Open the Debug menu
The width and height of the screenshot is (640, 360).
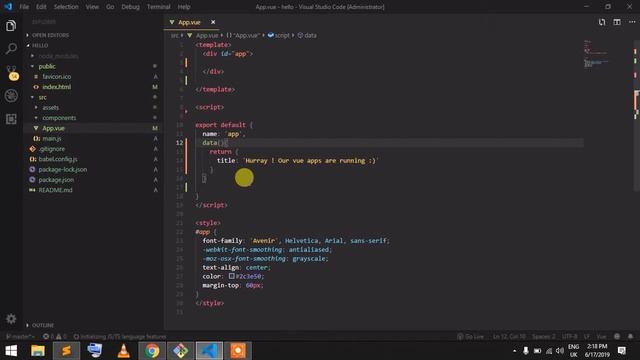point(130,7)
